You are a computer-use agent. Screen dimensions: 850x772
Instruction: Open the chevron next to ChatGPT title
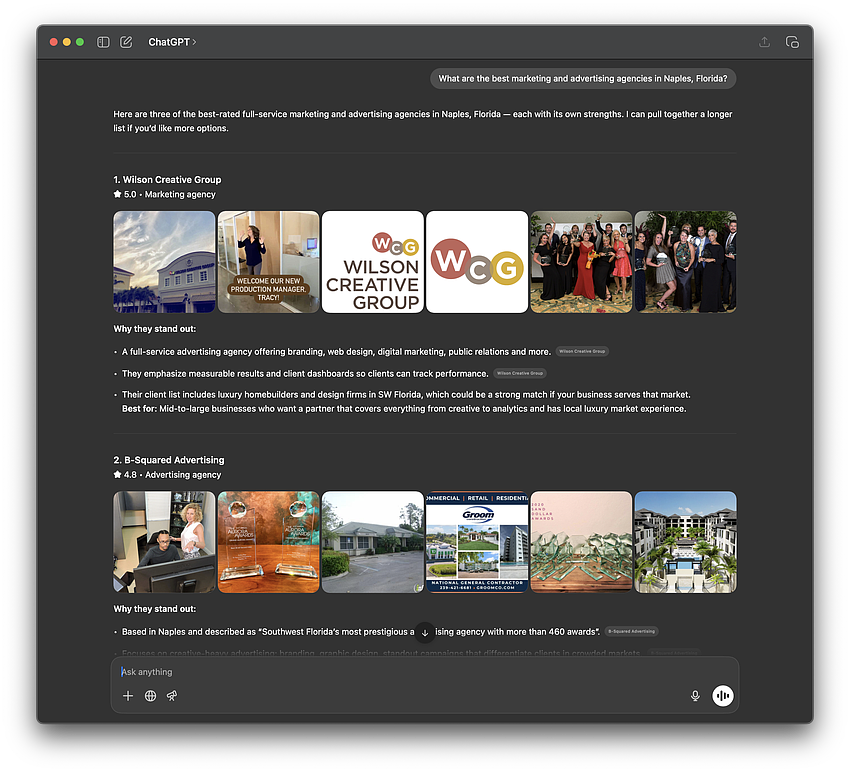click(196, 42)
